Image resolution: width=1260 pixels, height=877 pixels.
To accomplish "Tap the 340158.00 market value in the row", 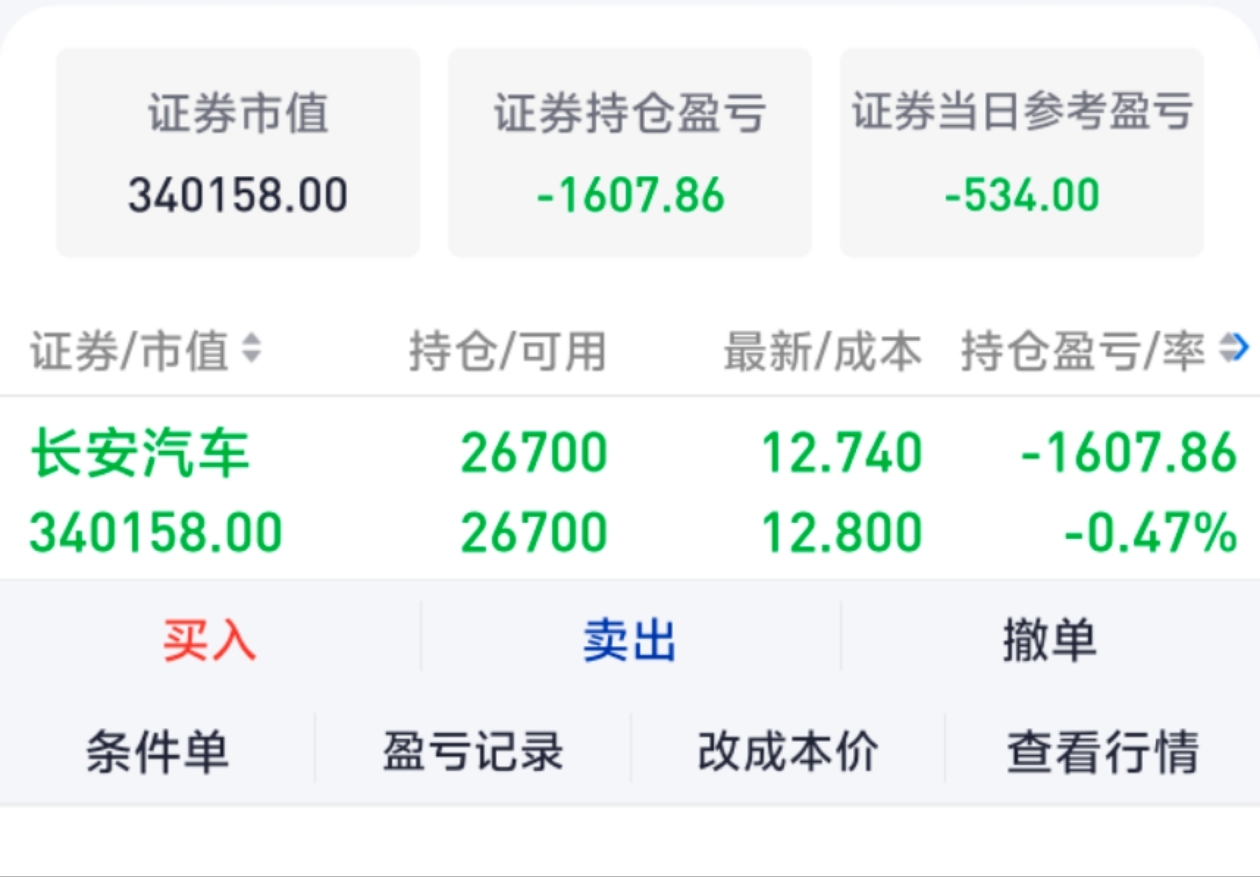I will (x=156, y=532).
